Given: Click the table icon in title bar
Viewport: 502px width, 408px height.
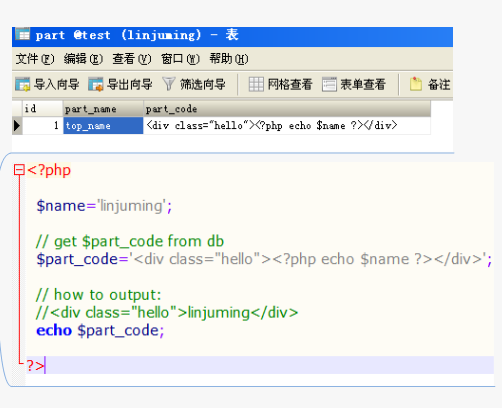Looking at the screenshot, I should pyautogui.click(x=23, y=34).
